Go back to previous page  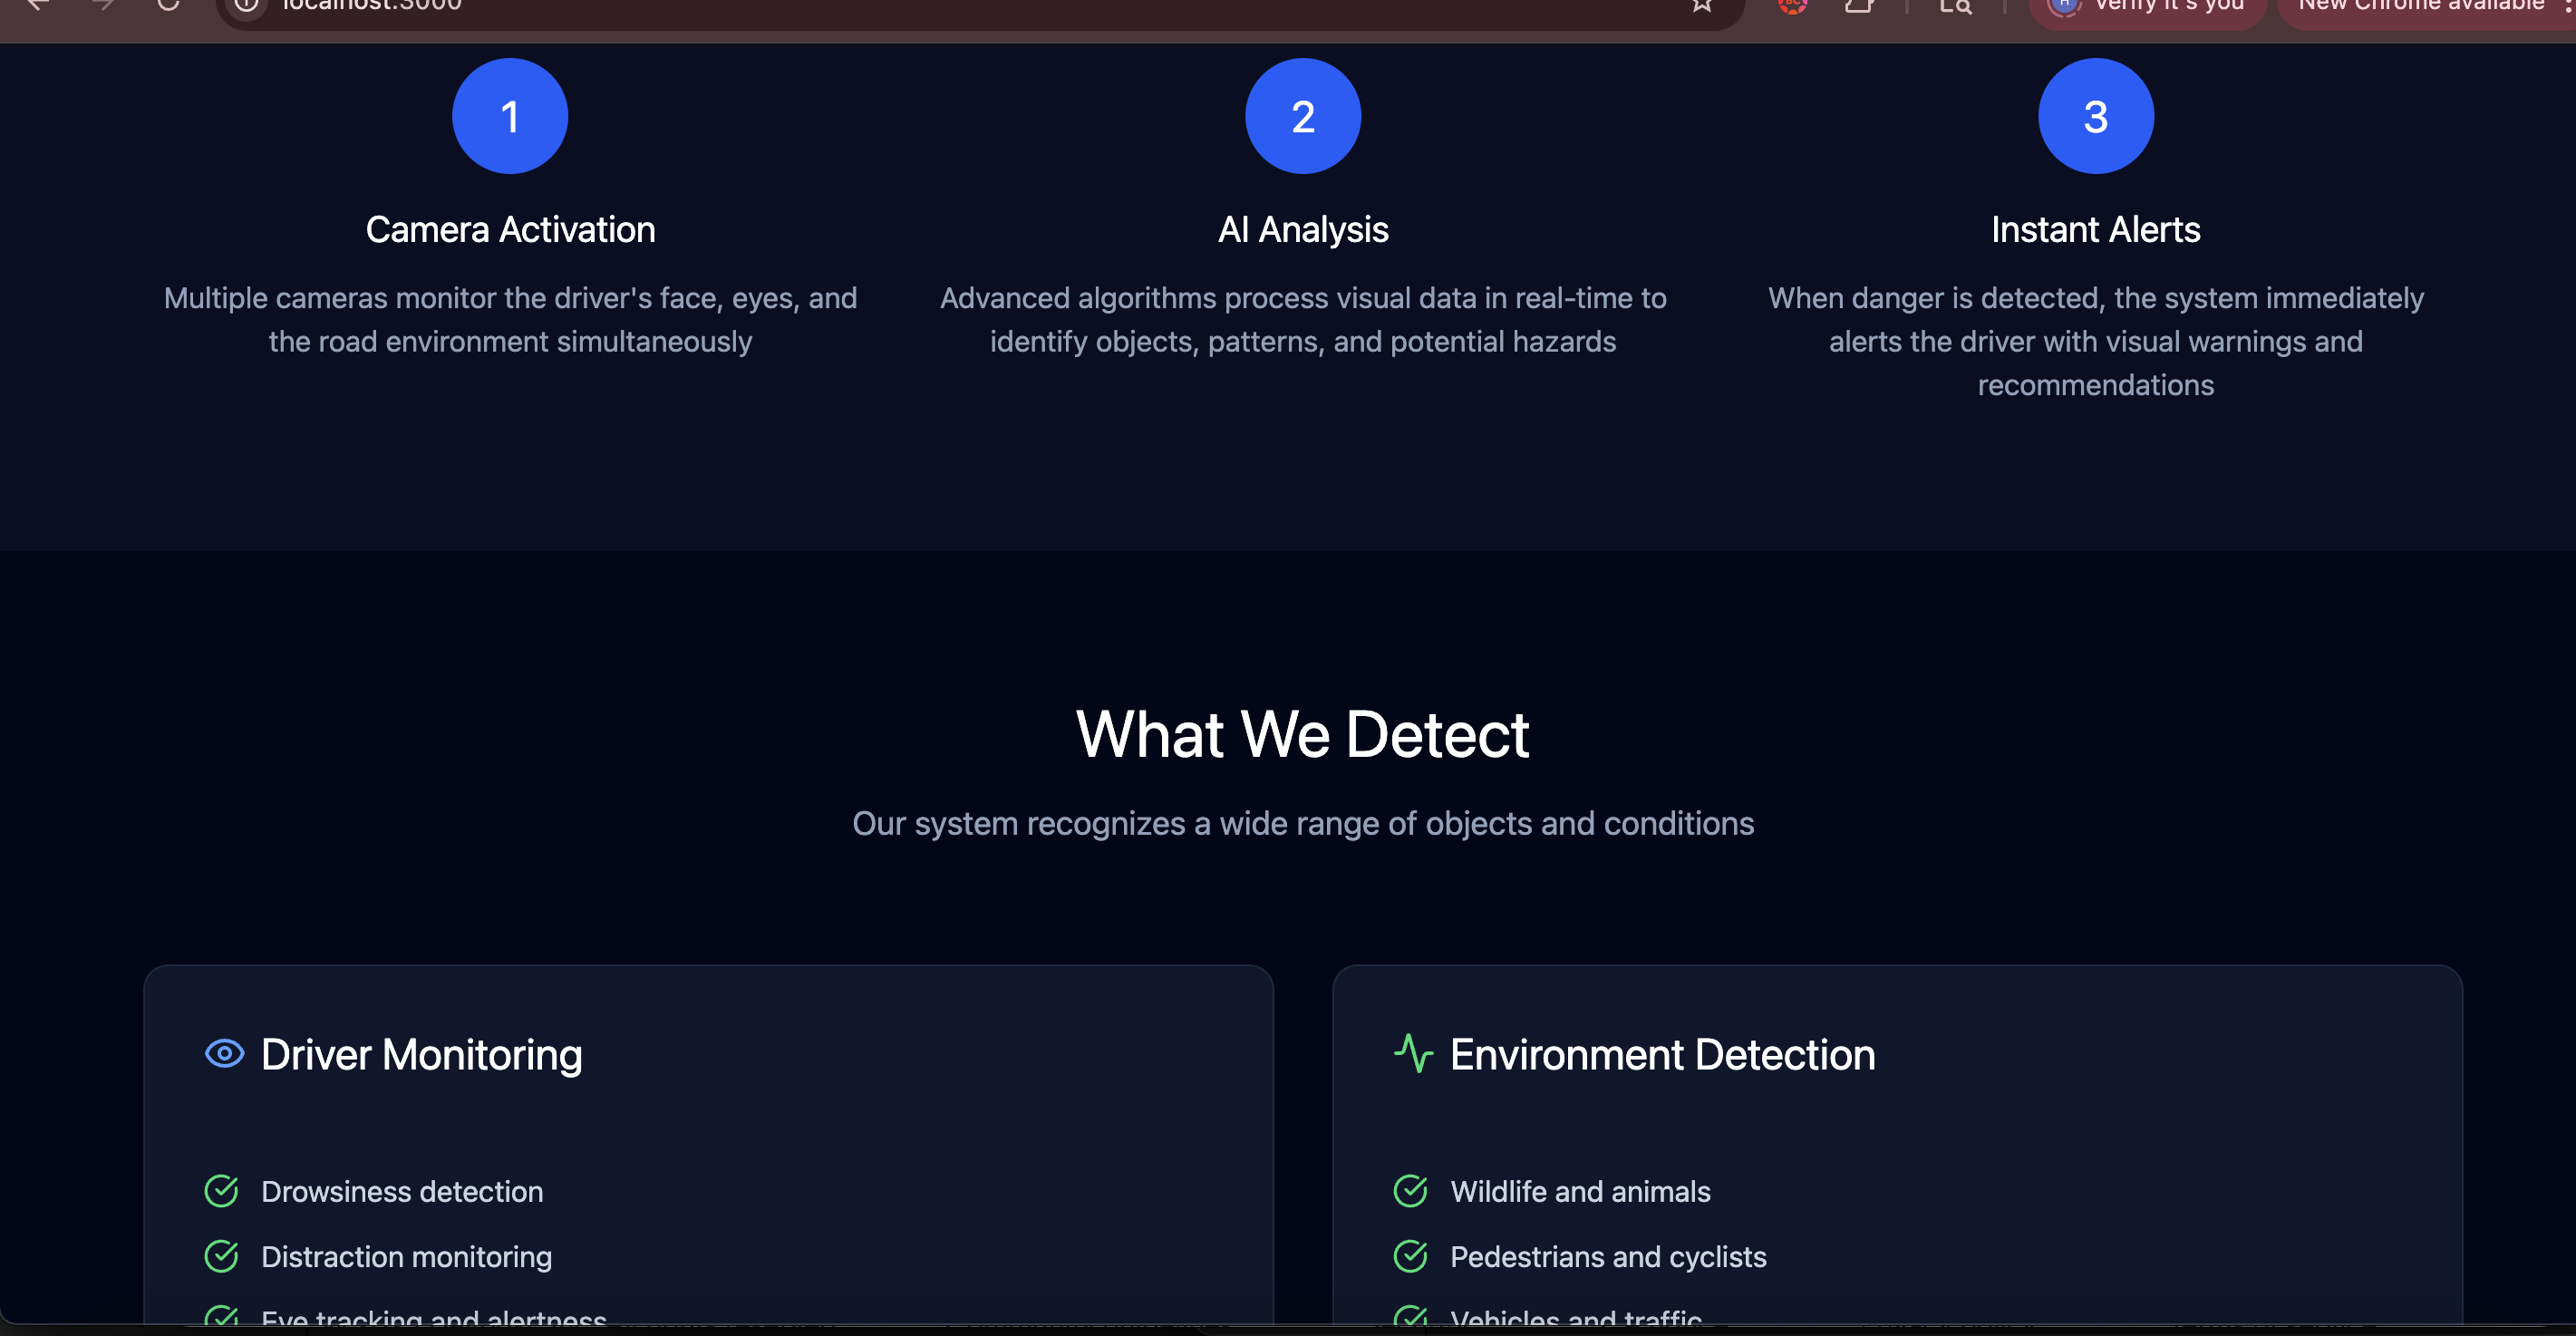point(38,5)
